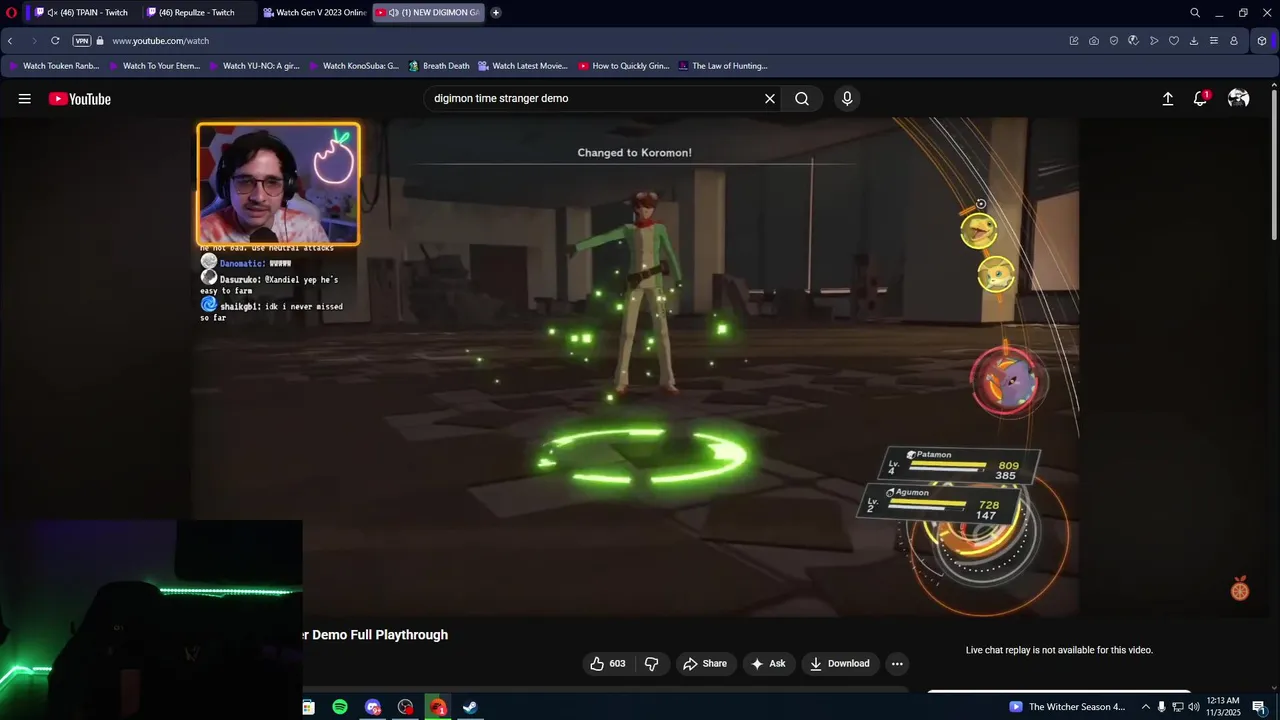Open the Opera account profile icon
Viewport: 1280px width, 720px height.
[x=1234, y=41]
